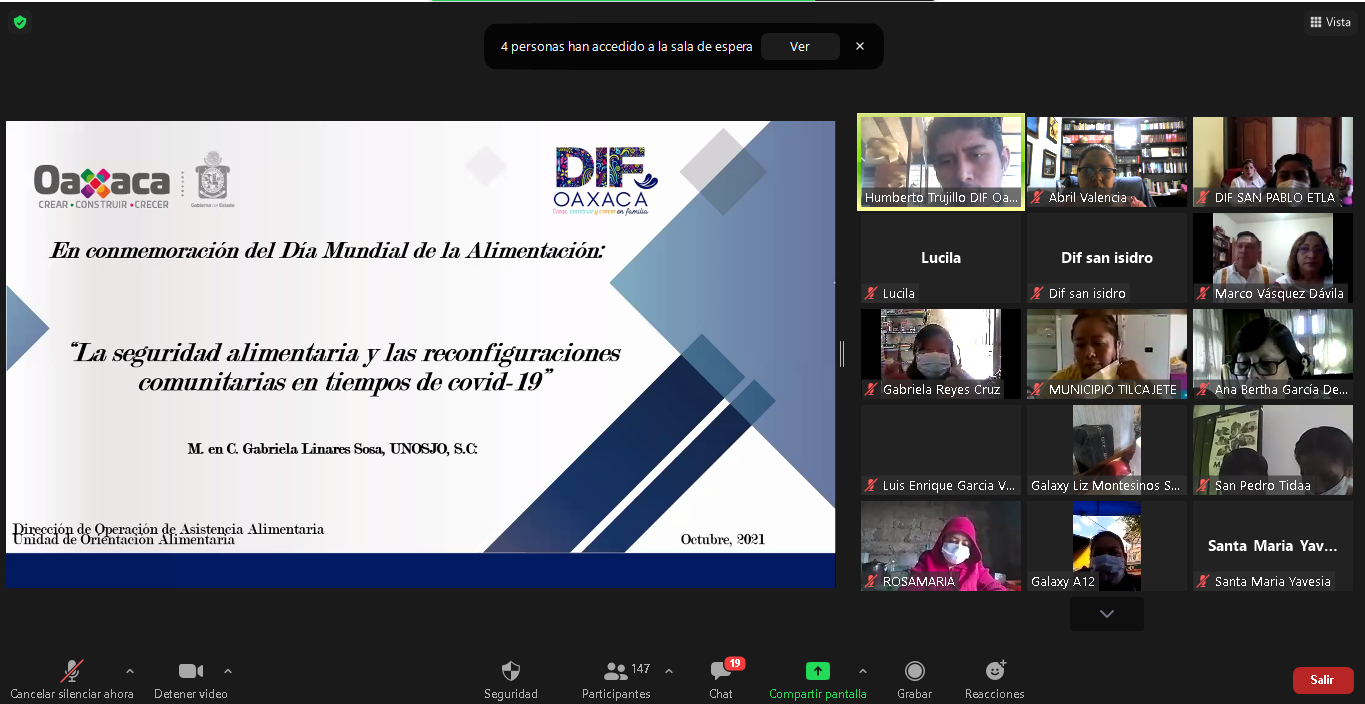Open the Security shield icon
This screenshot has width=1365, height=704.
(510, 671)
